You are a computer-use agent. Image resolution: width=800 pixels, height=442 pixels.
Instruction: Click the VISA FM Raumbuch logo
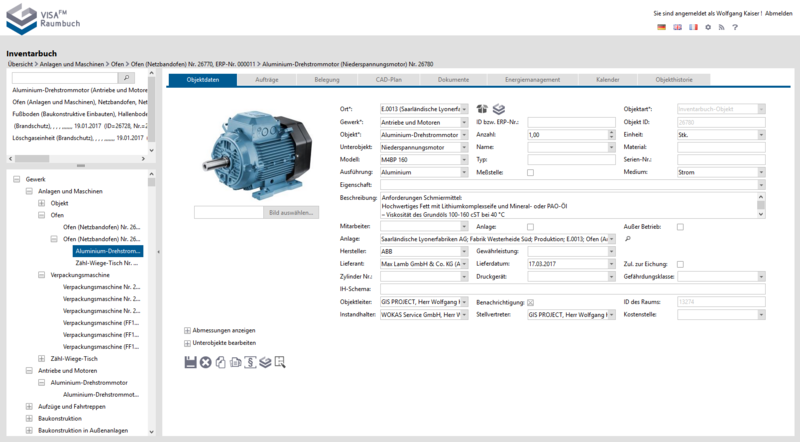click(x=43, y=19)
